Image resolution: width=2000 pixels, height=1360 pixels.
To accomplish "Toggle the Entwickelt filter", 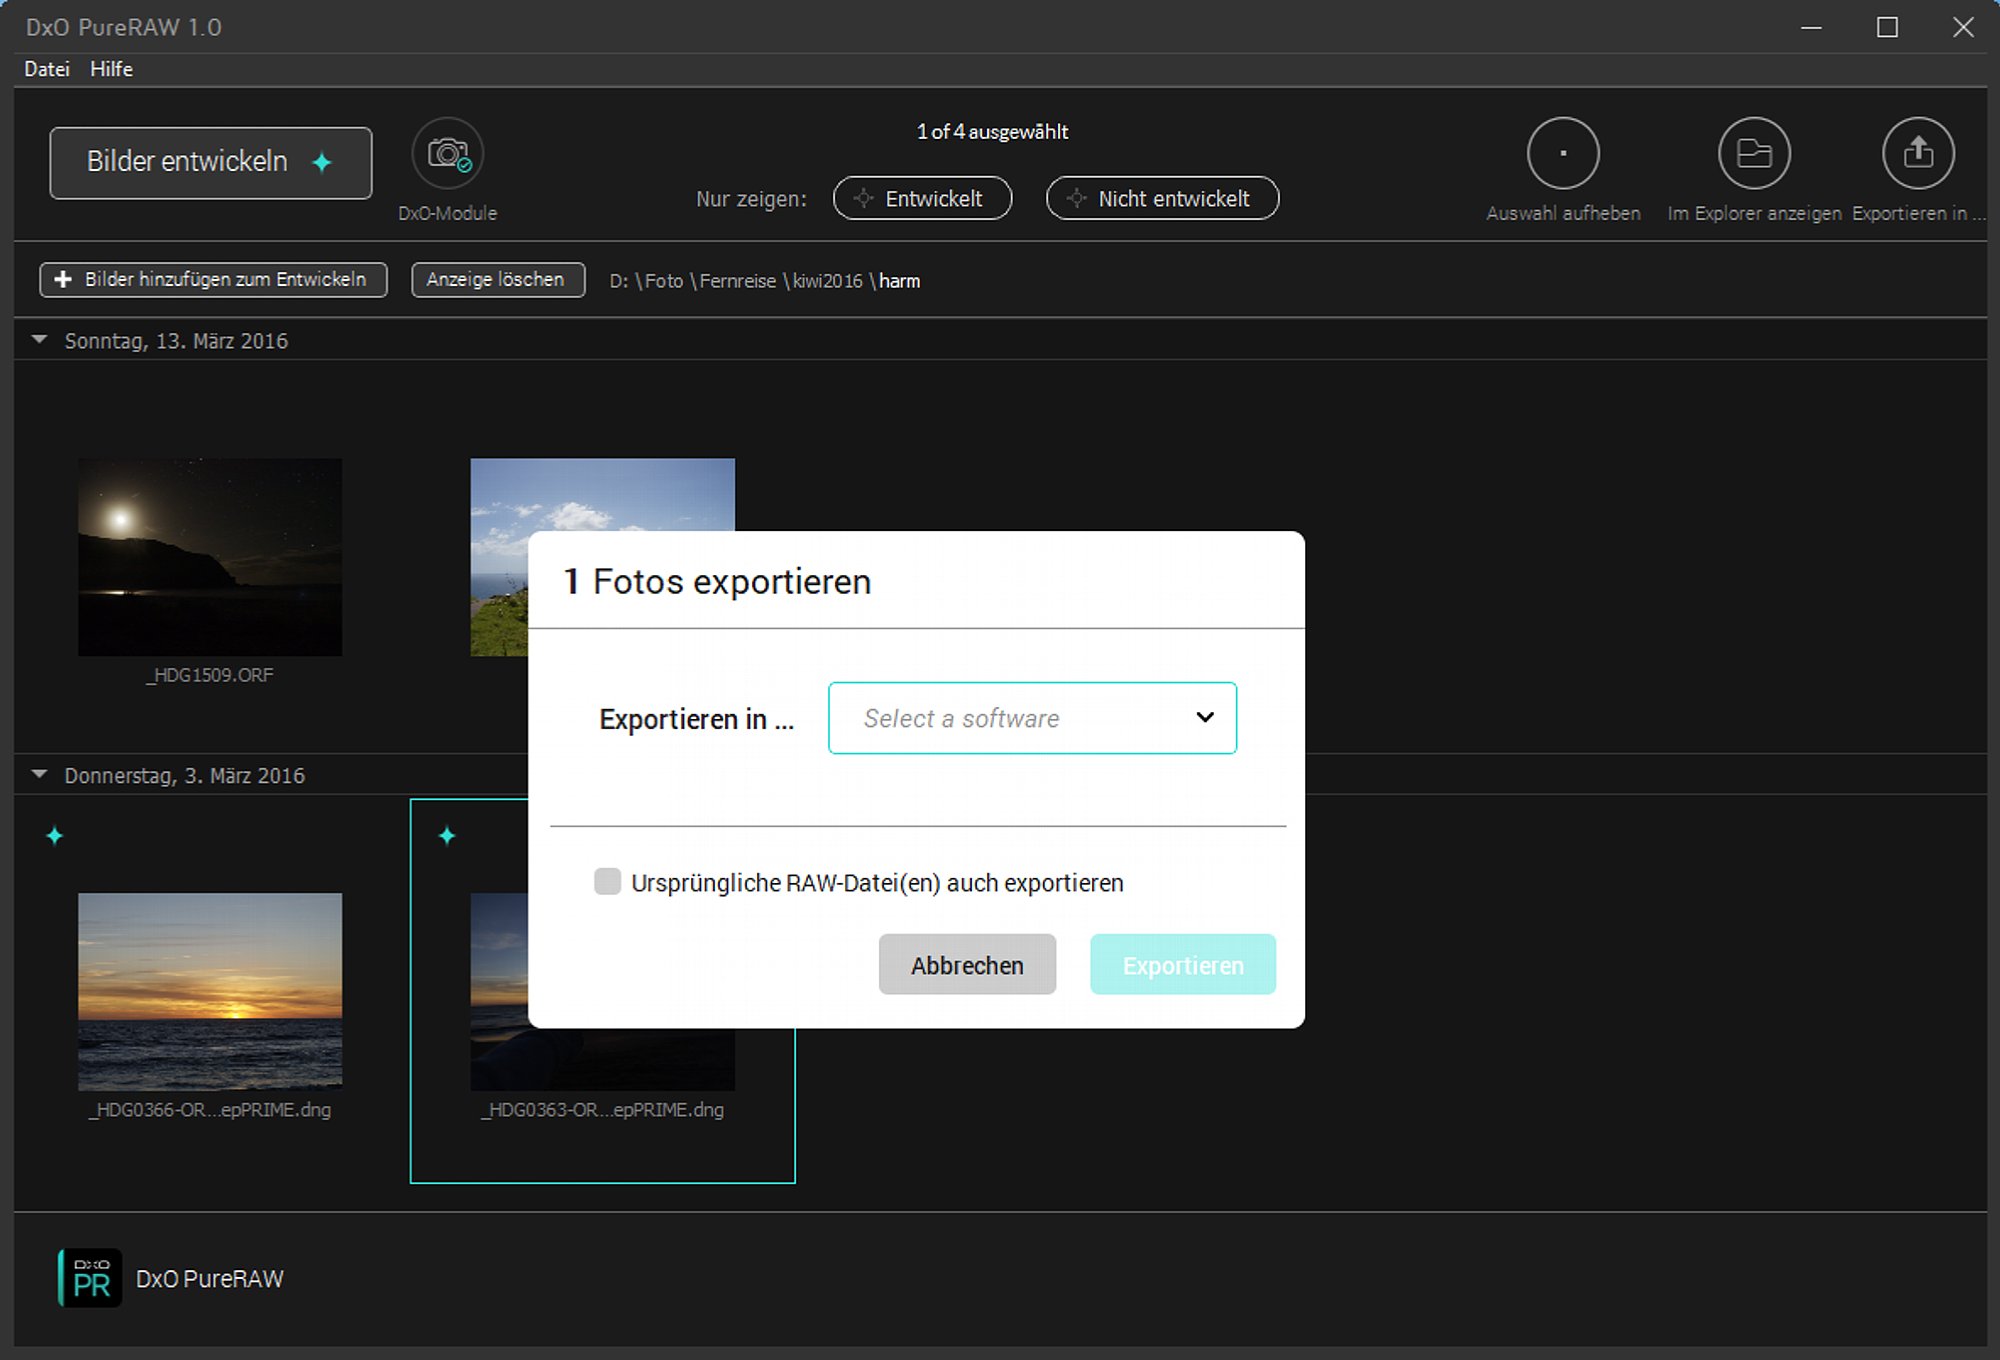I will [922, 198].
